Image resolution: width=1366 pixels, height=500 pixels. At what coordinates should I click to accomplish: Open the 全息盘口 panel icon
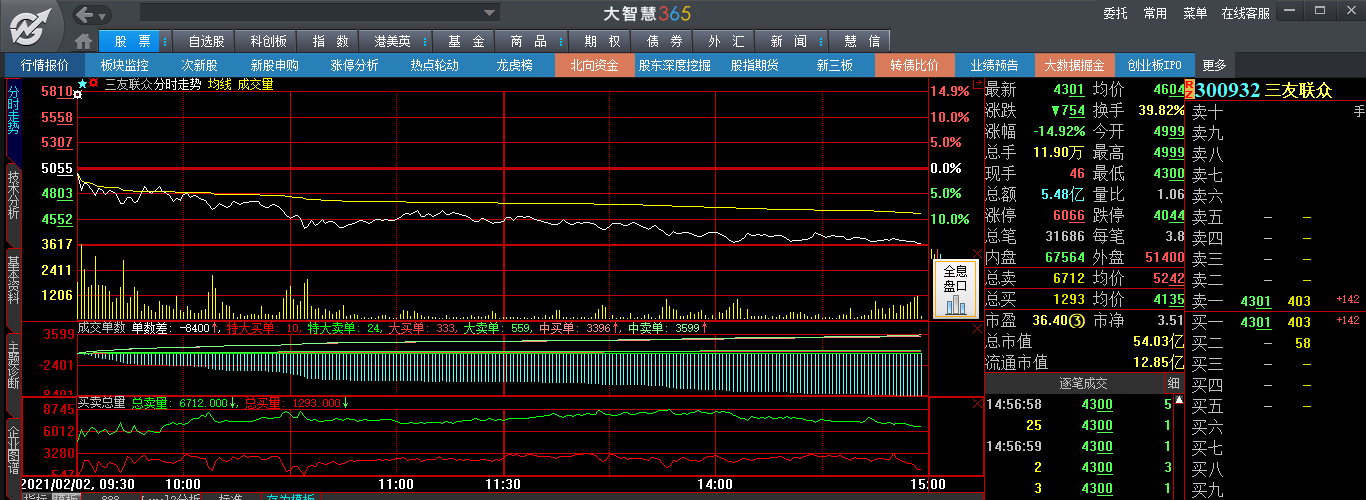click(955, 291)
